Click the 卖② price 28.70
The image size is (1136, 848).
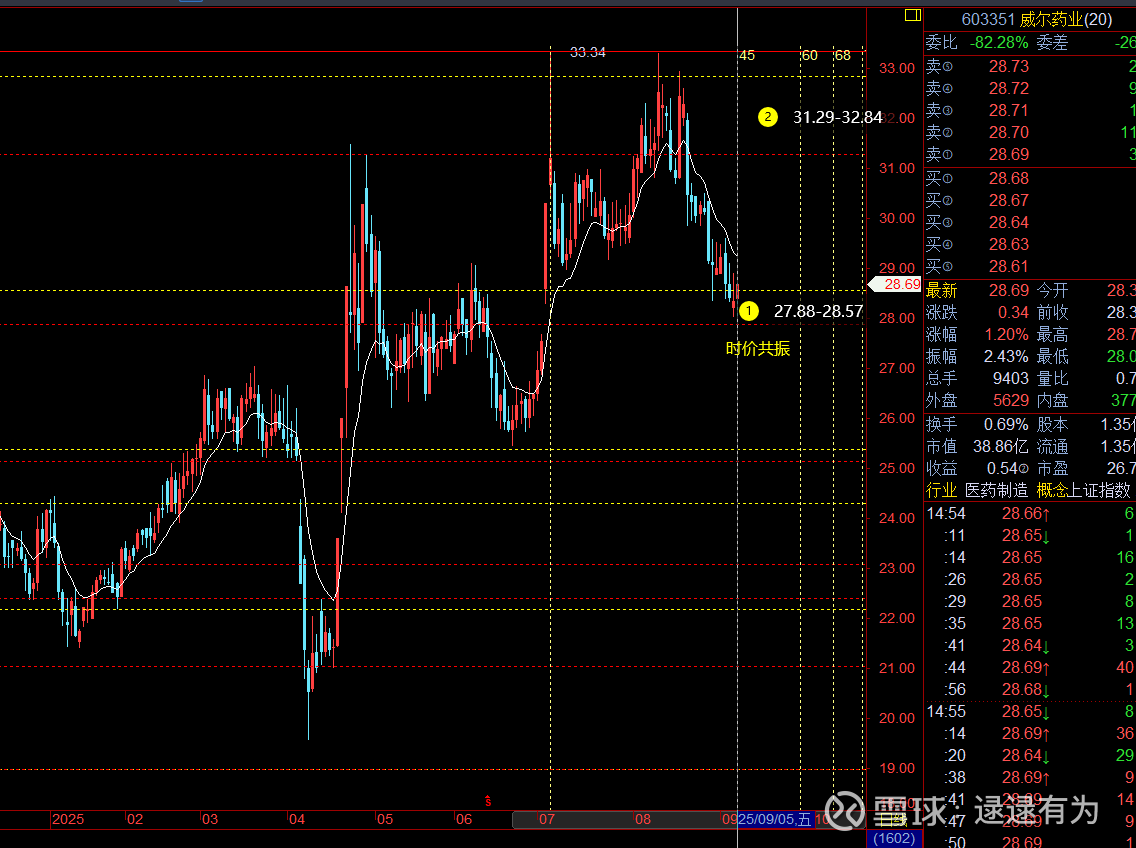point(1008,133)
